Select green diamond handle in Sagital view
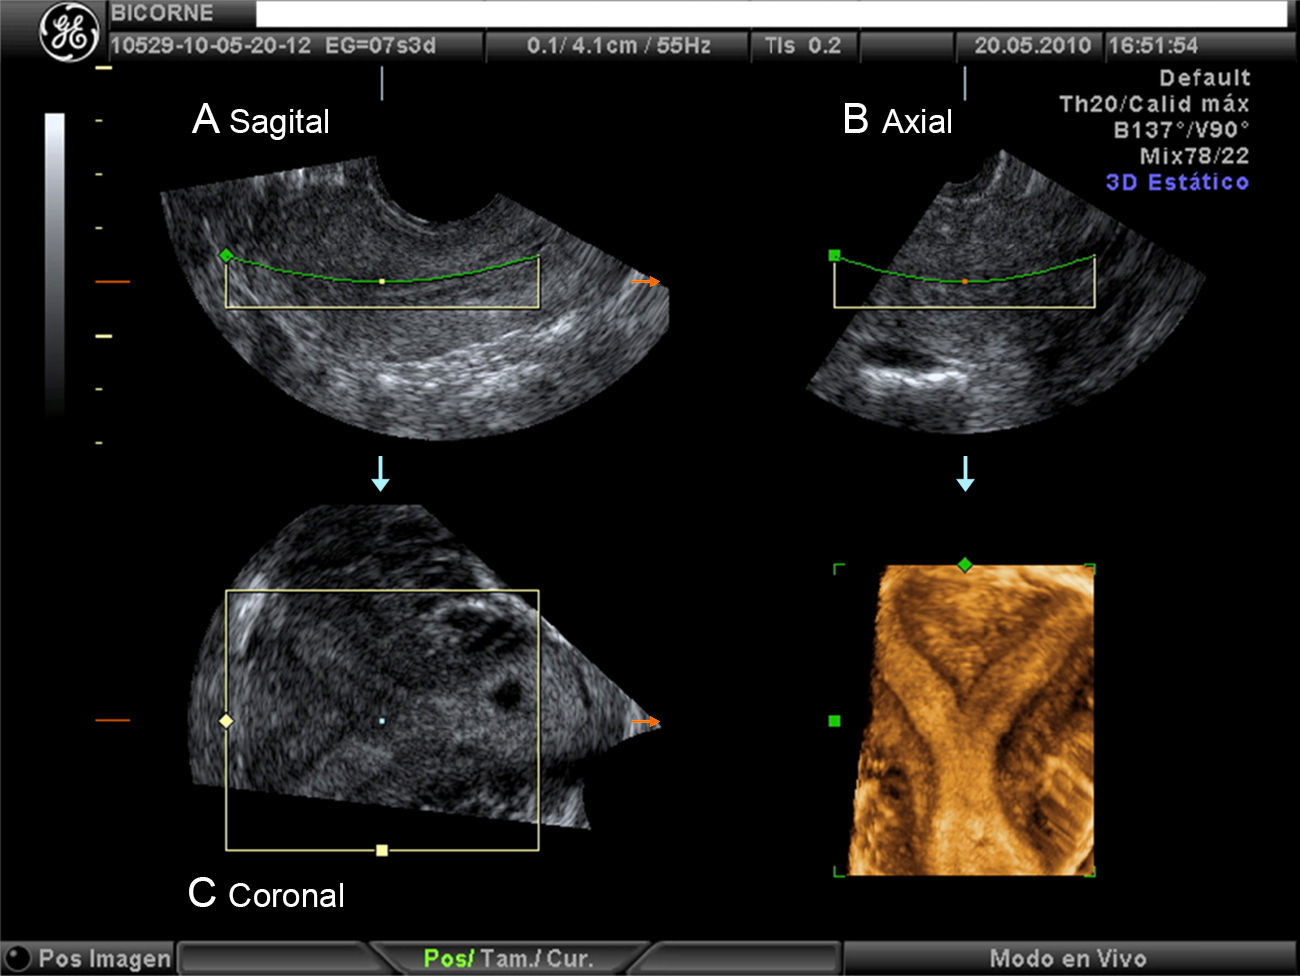 226,256
